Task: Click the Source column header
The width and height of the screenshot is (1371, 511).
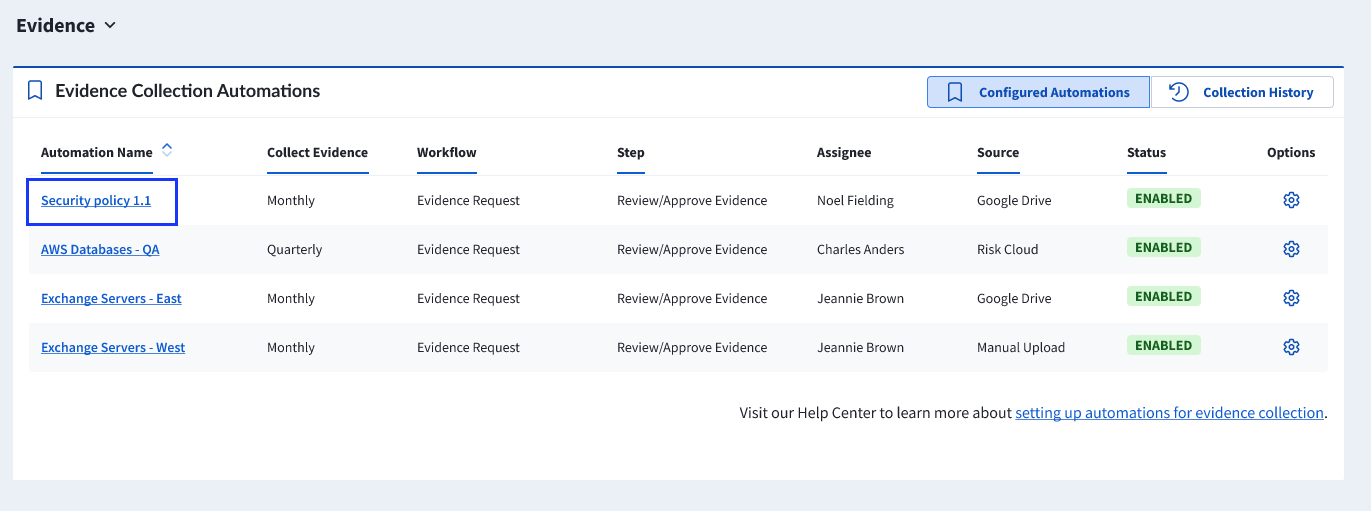Action: tap(998, 152)
